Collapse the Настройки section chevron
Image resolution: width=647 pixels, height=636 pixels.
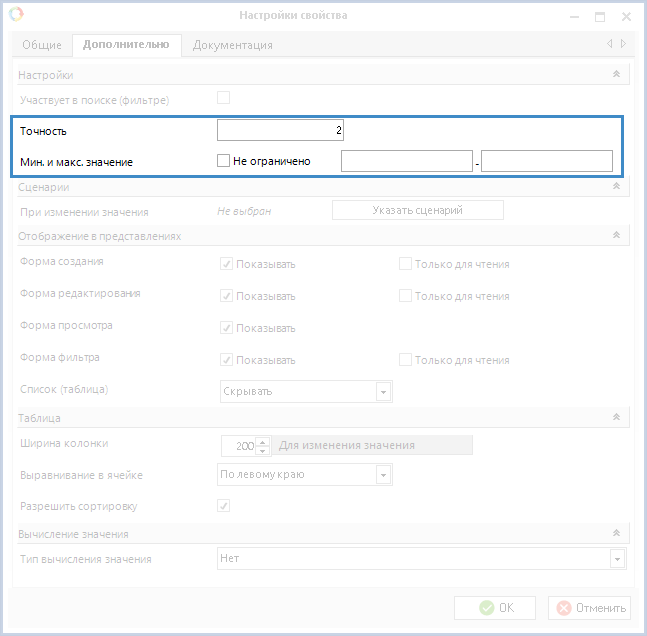click(617, 75)
